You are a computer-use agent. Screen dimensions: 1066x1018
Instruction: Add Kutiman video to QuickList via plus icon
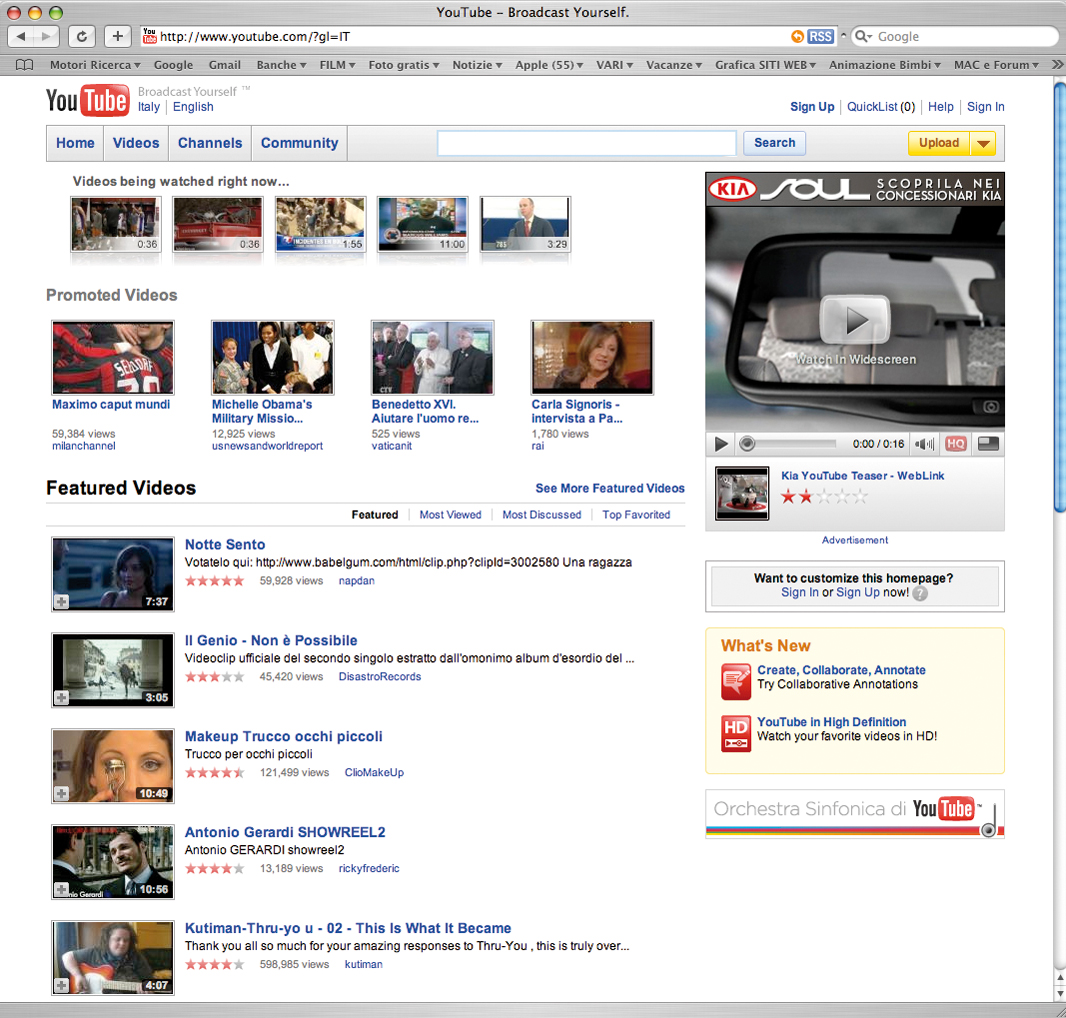pyautogui.click(x=61, y=985)
